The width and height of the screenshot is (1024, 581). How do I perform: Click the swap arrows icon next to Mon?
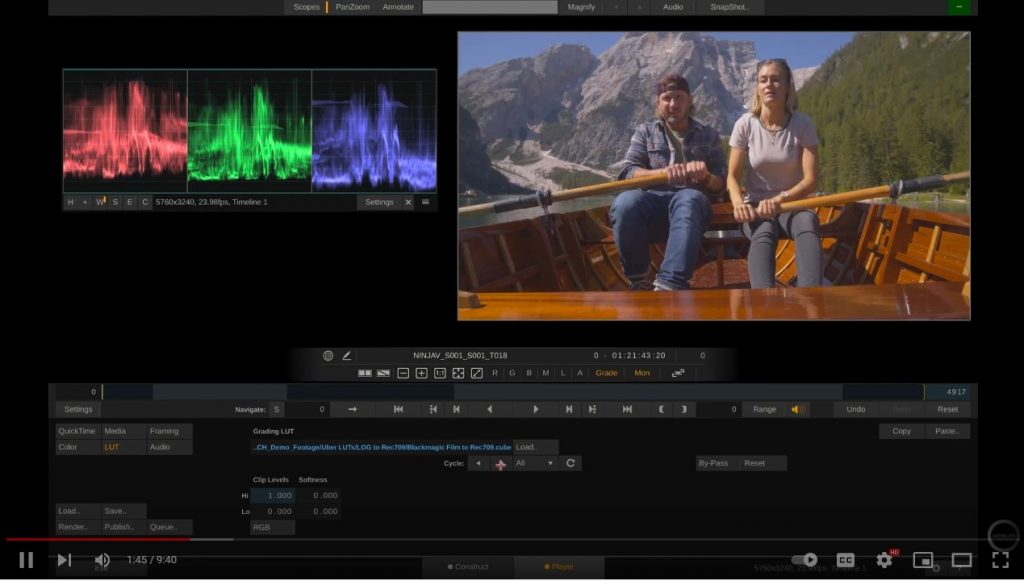click(x=678, y=373)
